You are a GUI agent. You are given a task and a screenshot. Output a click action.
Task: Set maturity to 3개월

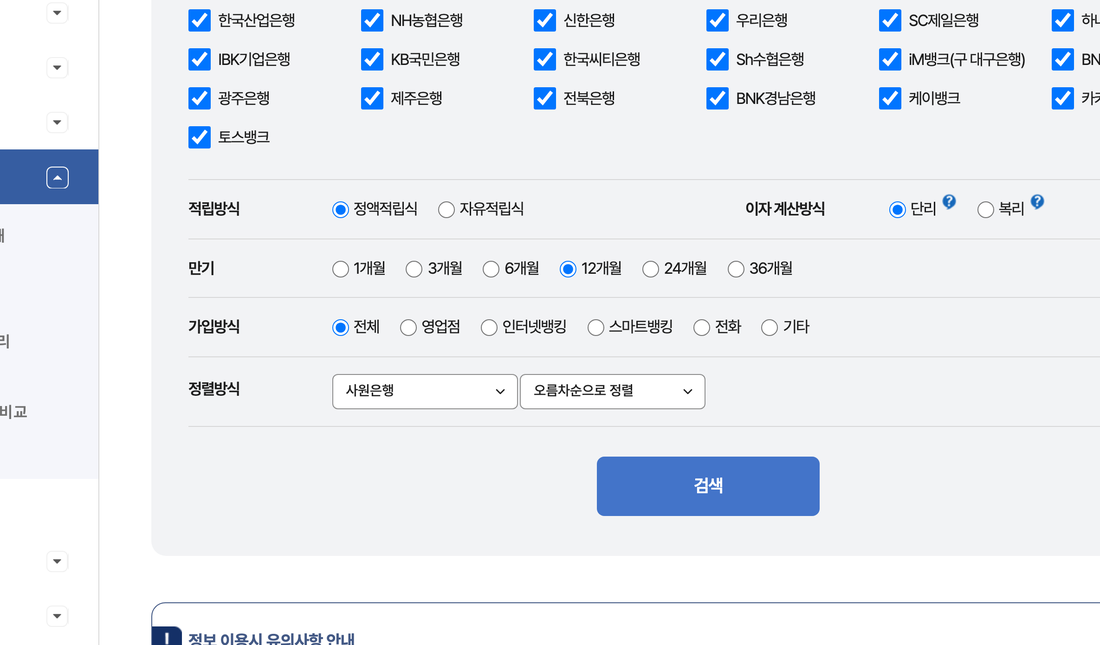[x=414, y=270]
